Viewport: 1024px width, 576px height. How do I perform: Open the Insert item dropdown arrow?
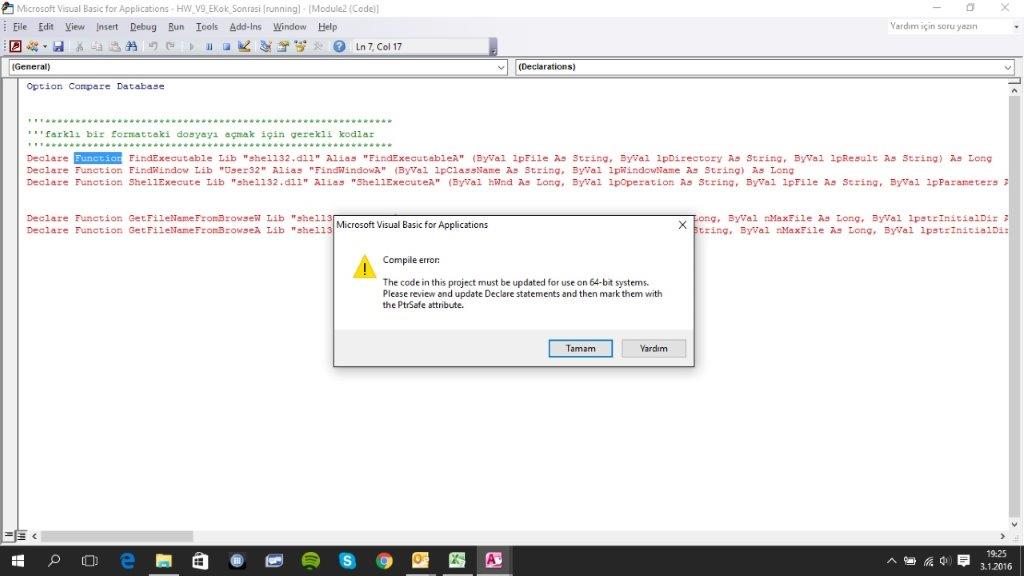point(45,47)
